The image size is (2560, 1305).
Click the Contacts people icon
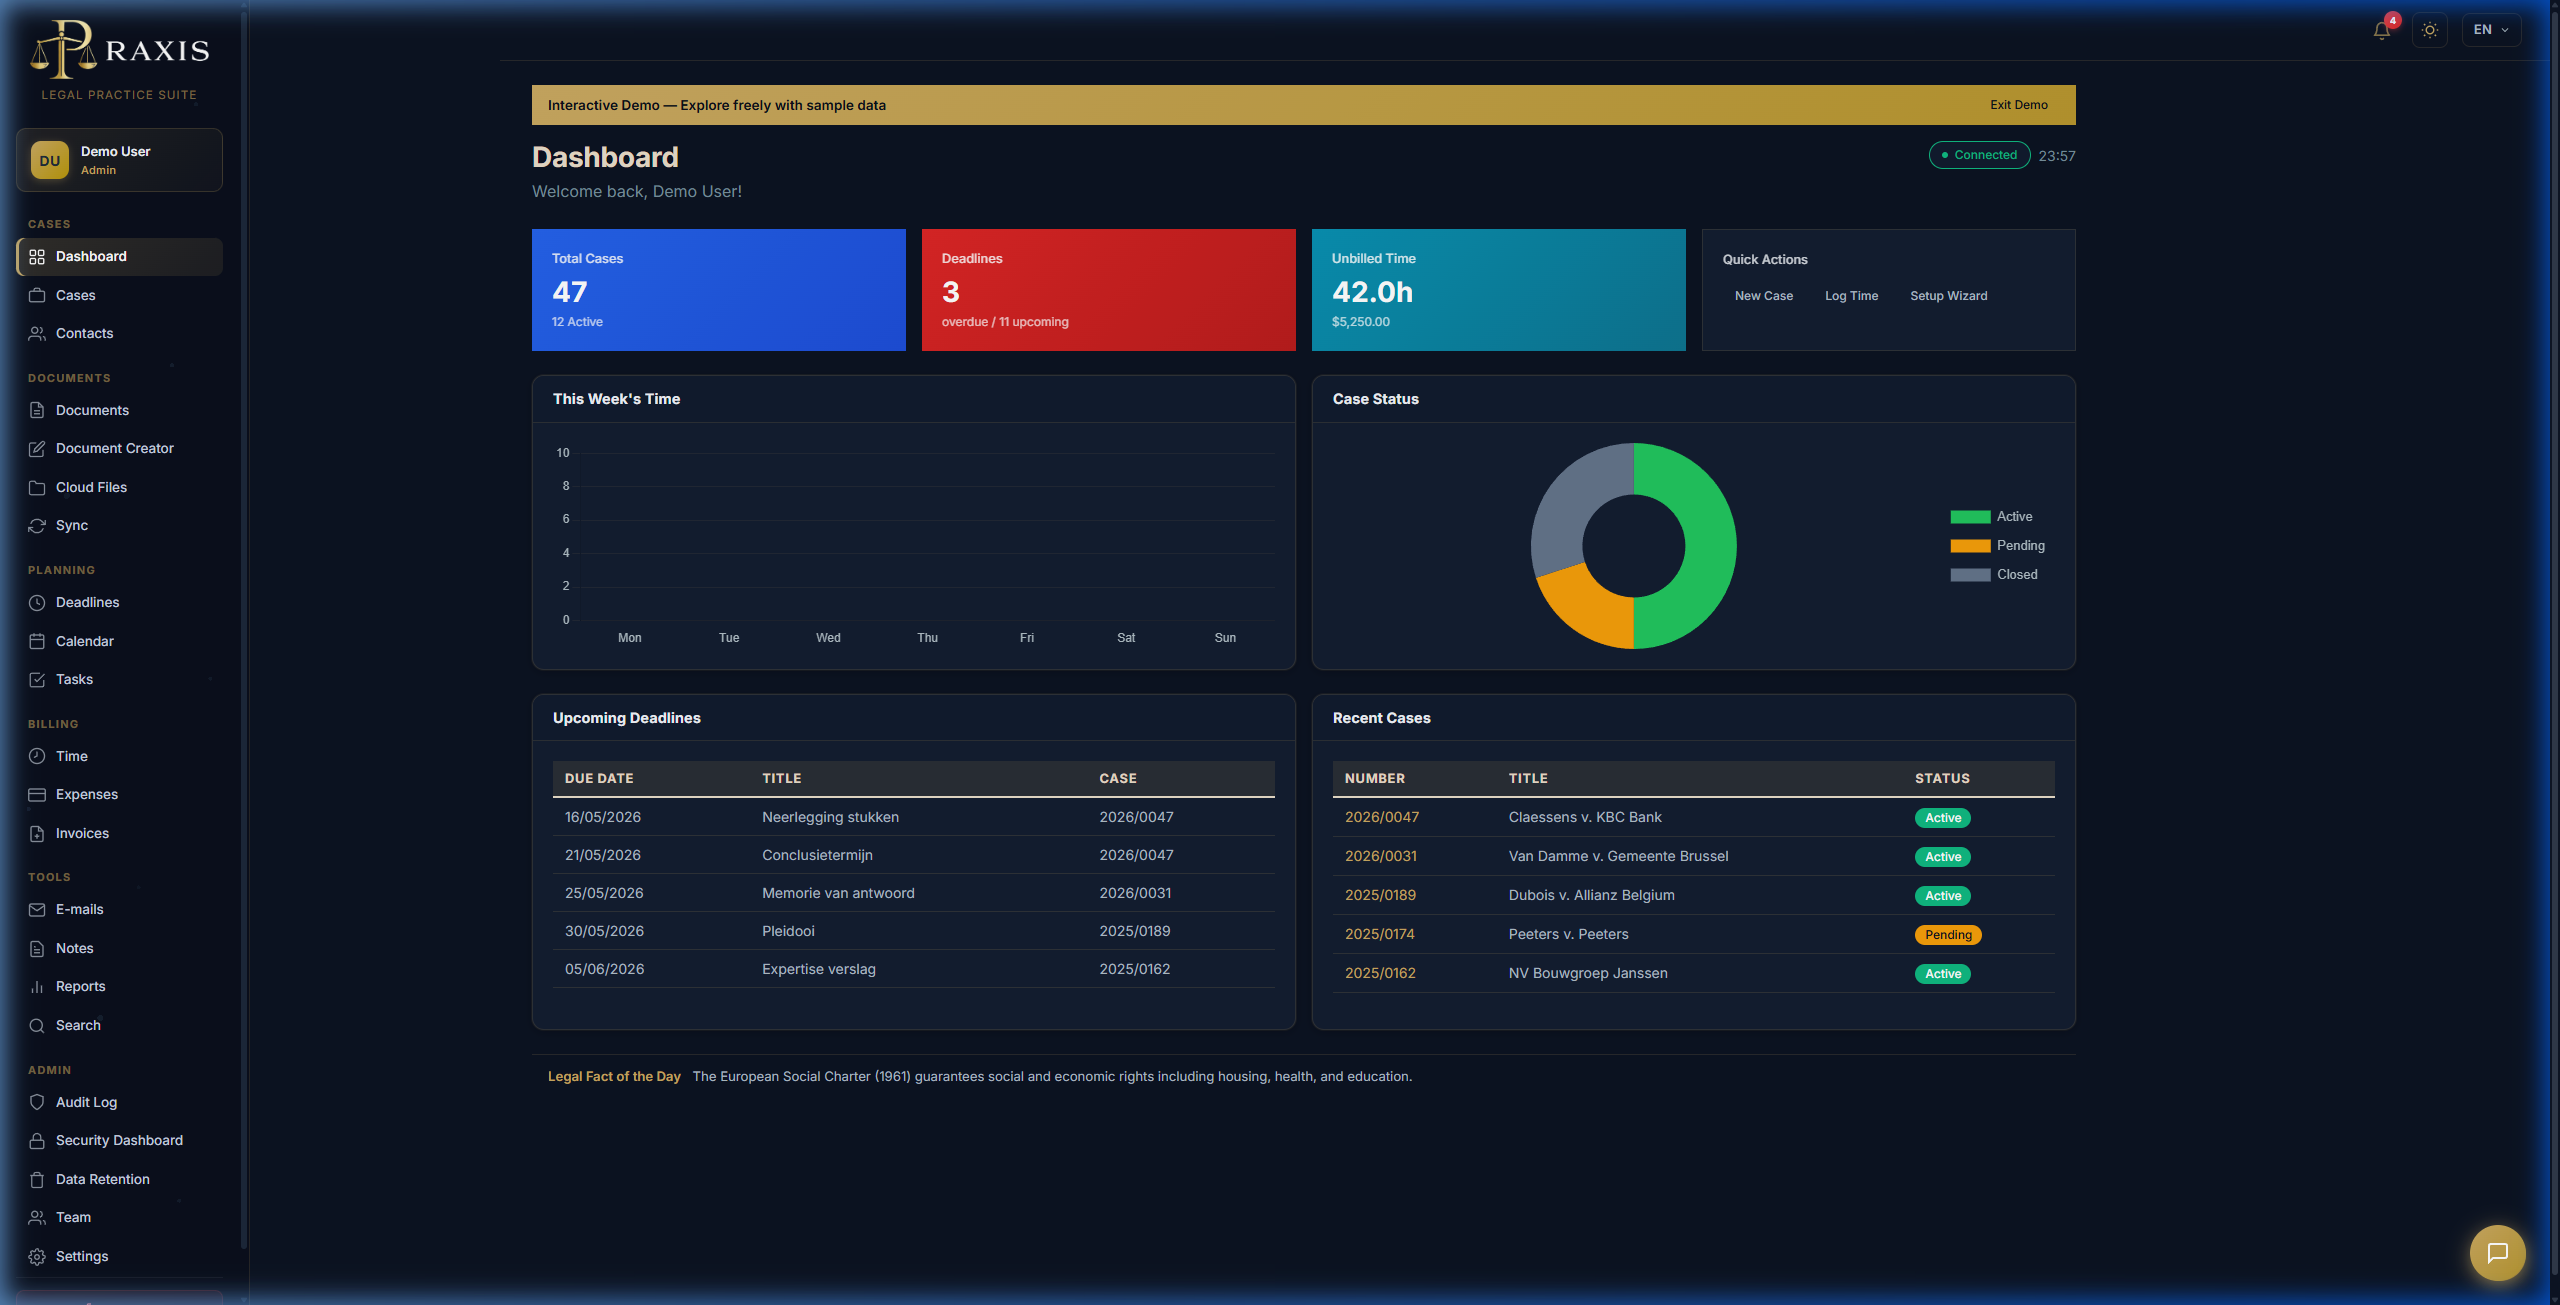pos(37,334)
